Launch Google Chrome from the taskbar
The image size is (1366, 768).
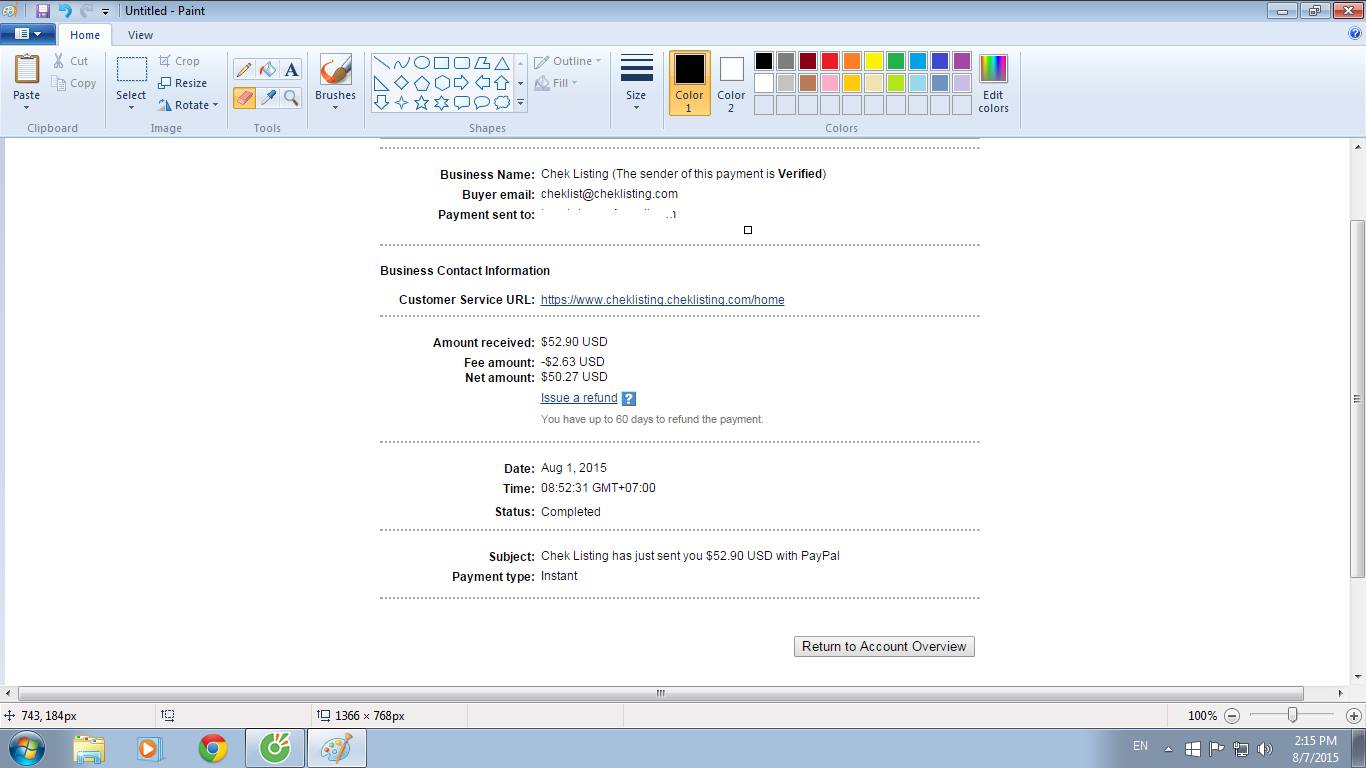click(x=212, y=748)
